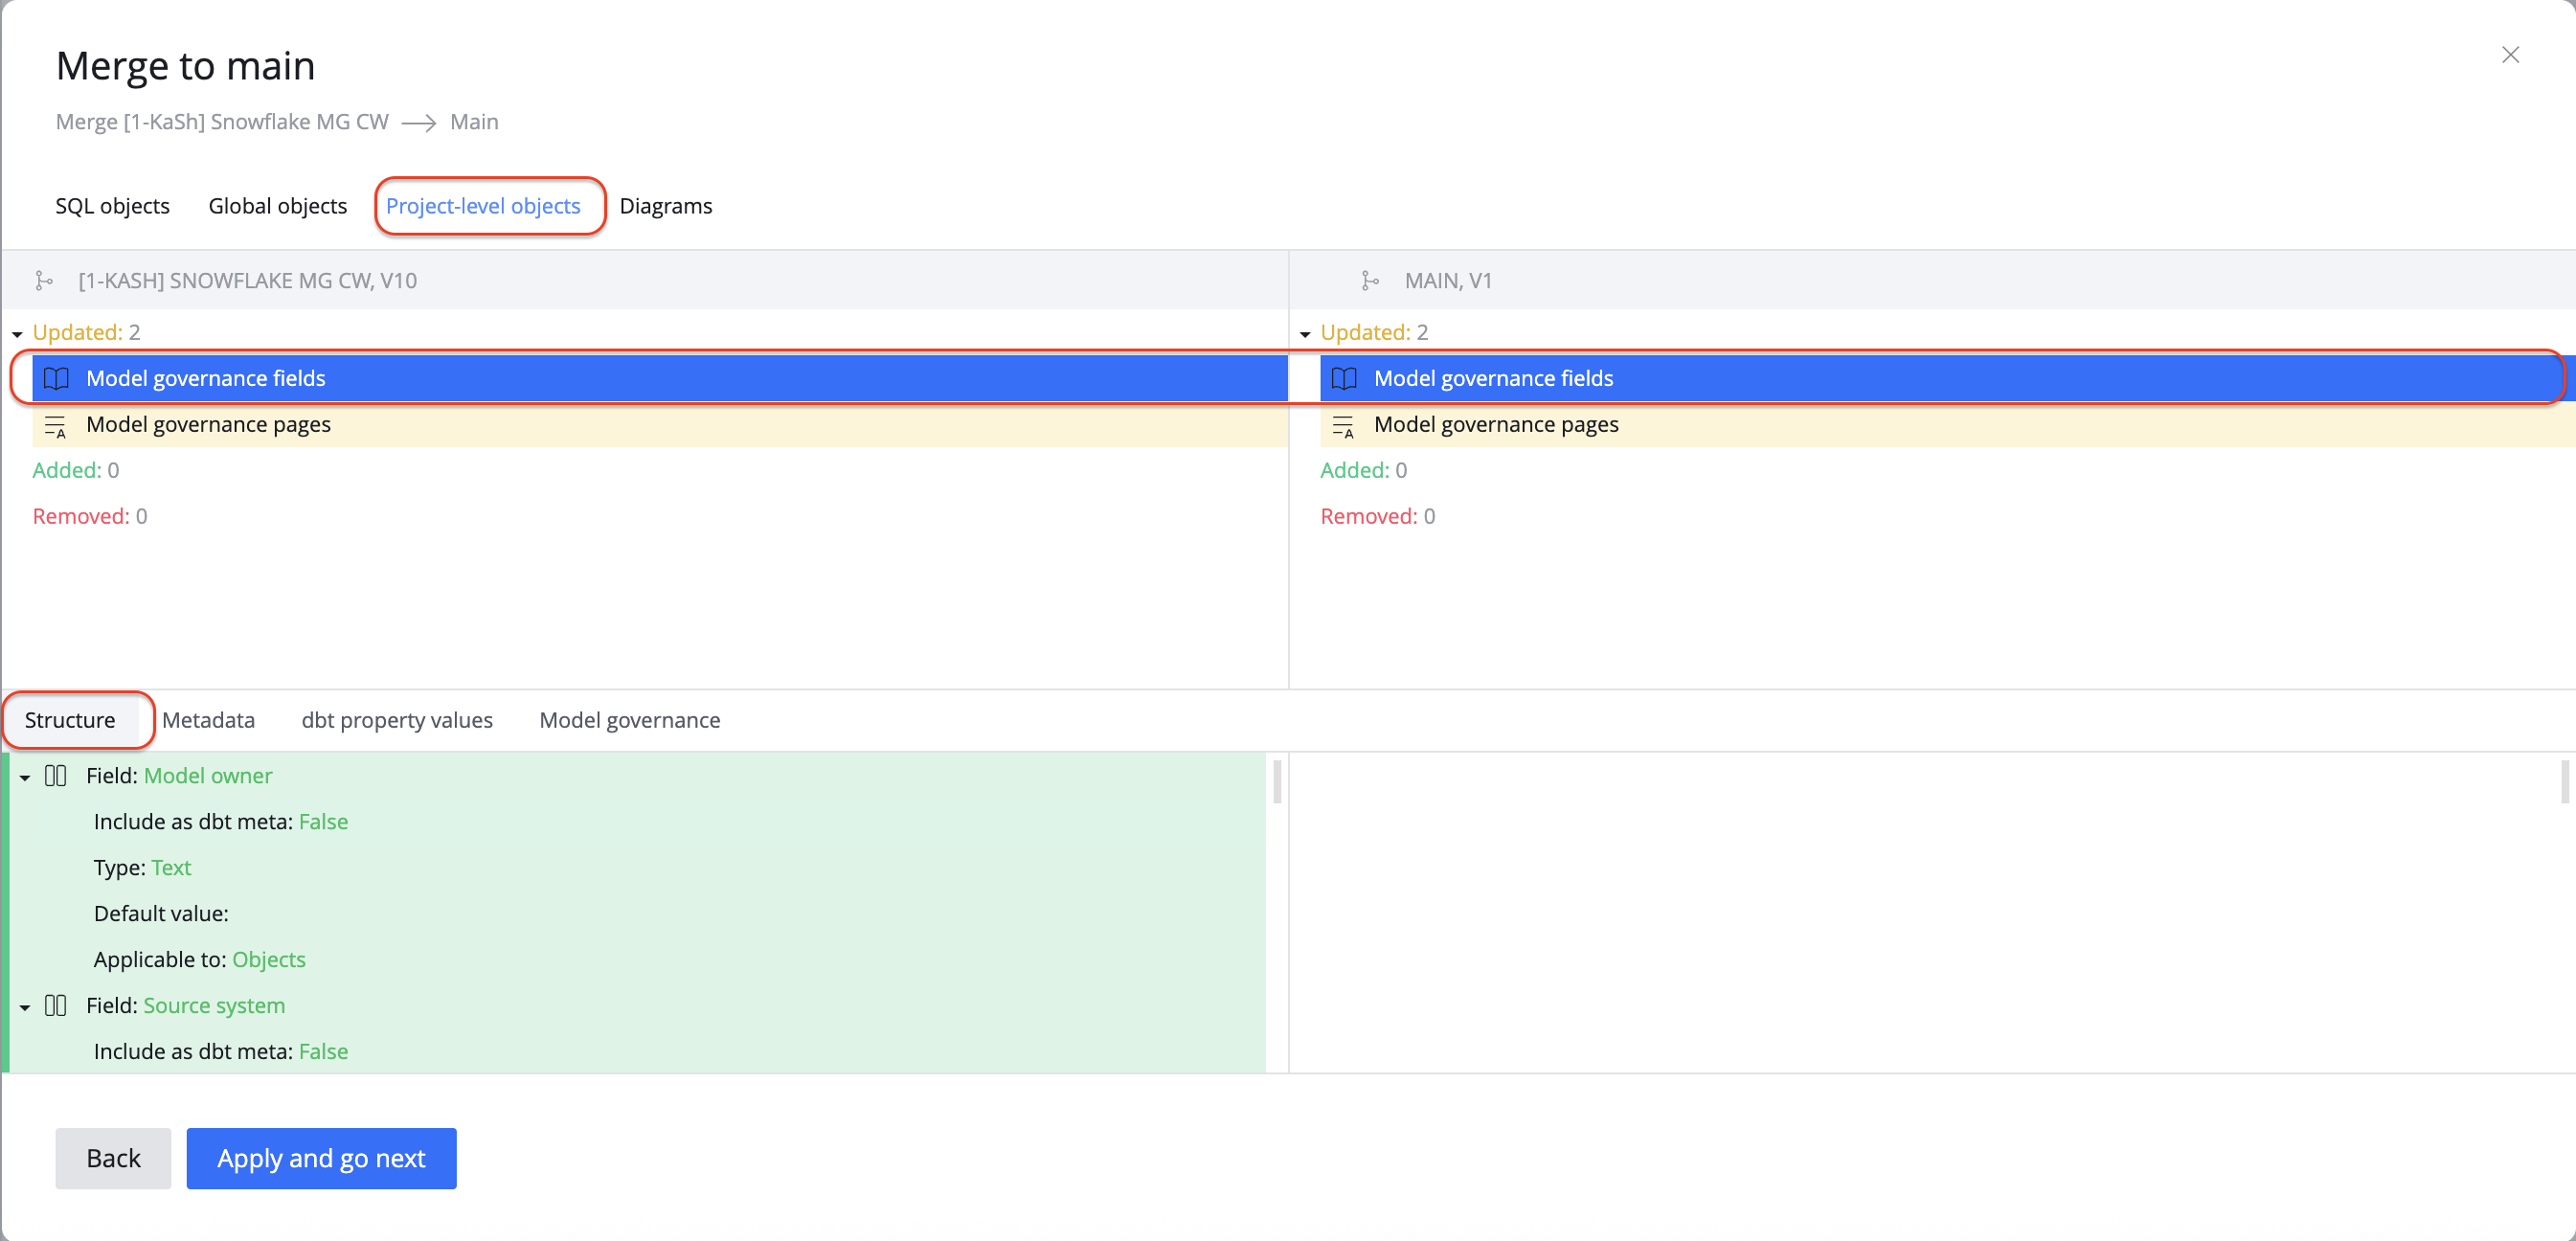Image resolution: width=2576 pixels, height=1241 pixels.
Task: Click book icon of left Model governance fields
Action: tap(56, 378)
